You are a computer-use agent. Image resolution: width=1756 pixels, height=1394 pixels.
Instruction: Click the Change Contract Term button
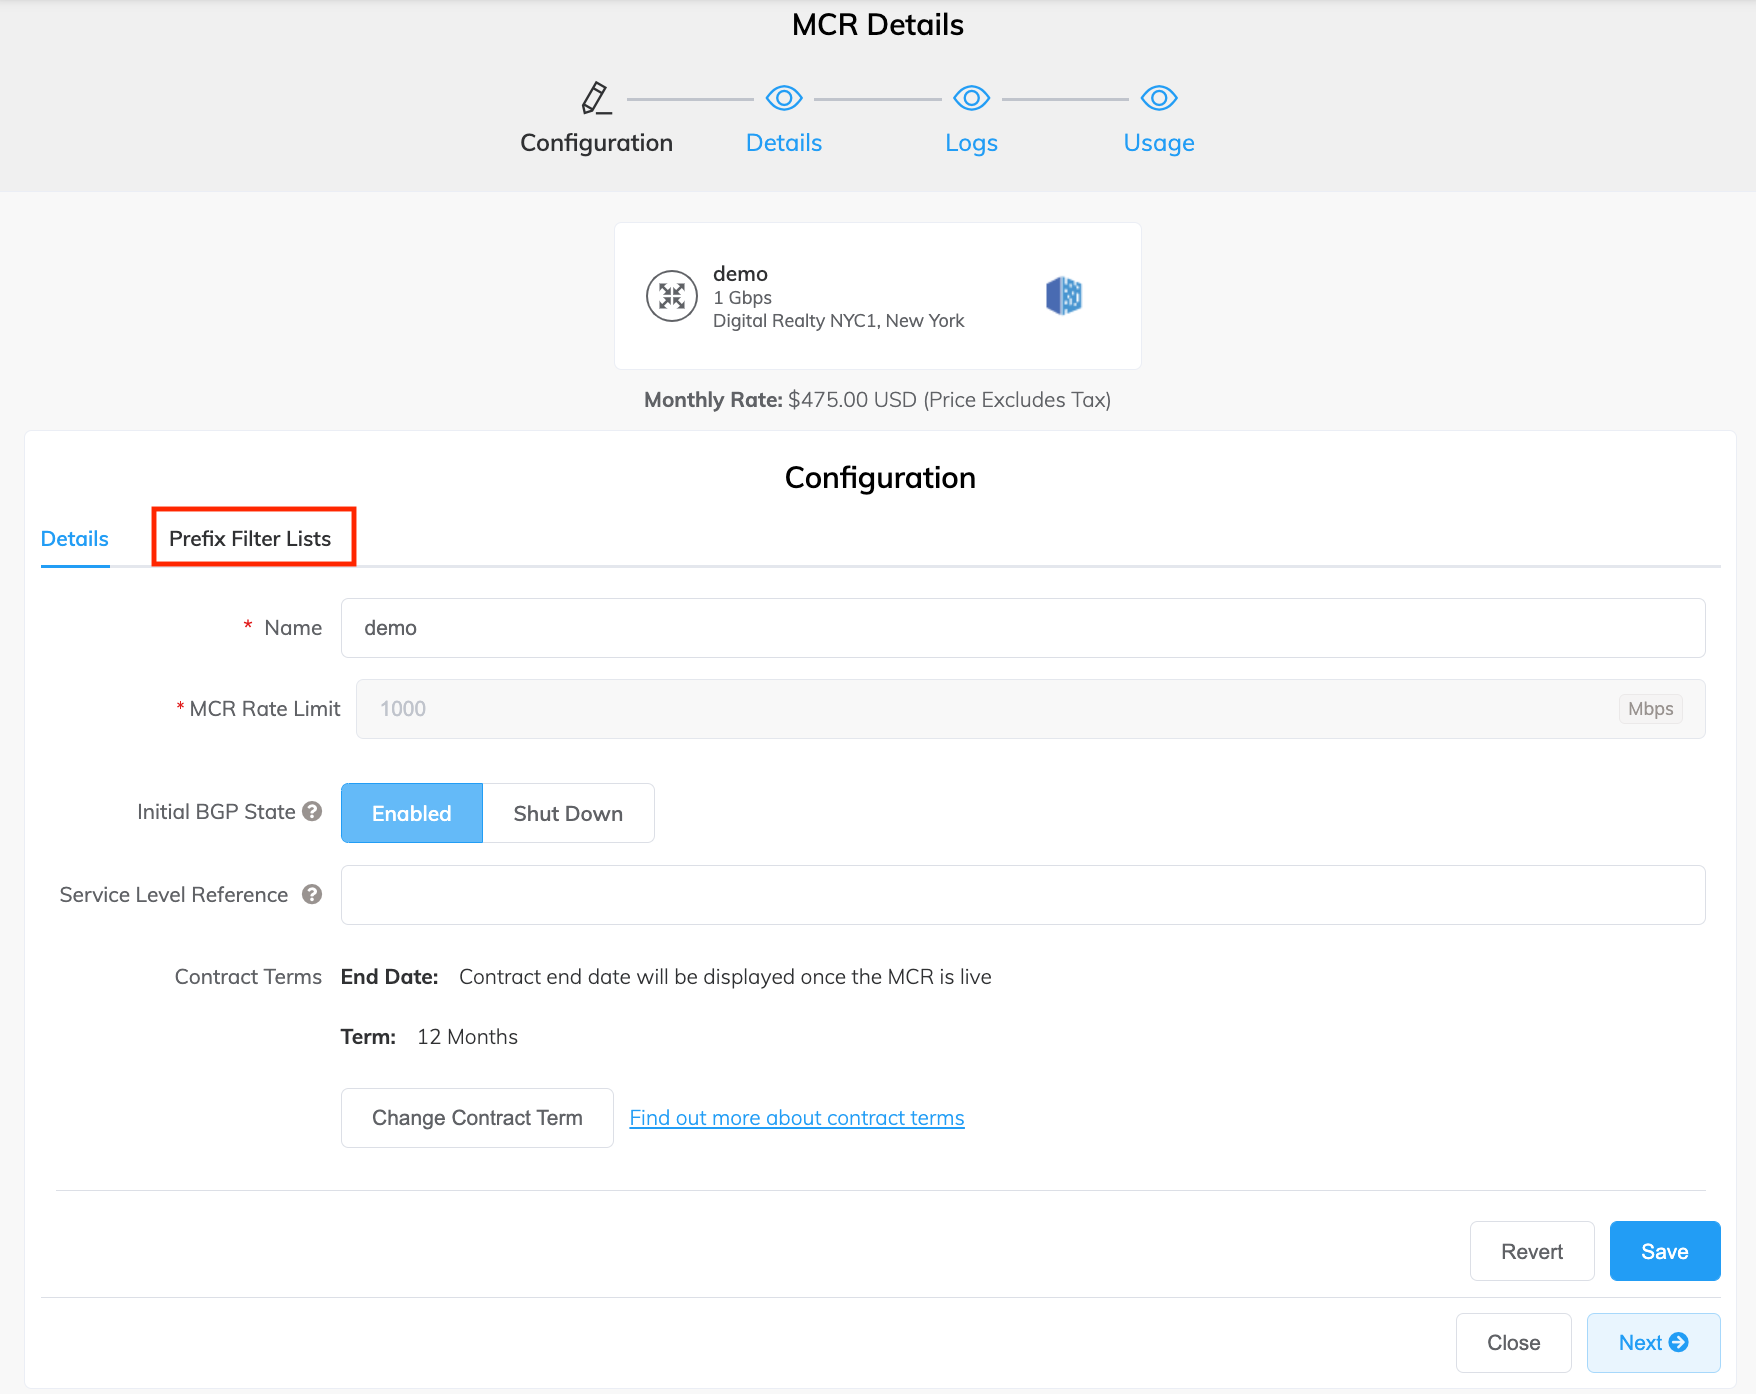tap(477, 1118)
